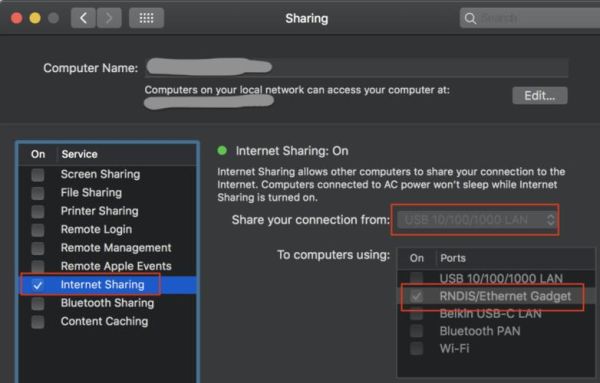Click the red close window button

pos(16,18)
